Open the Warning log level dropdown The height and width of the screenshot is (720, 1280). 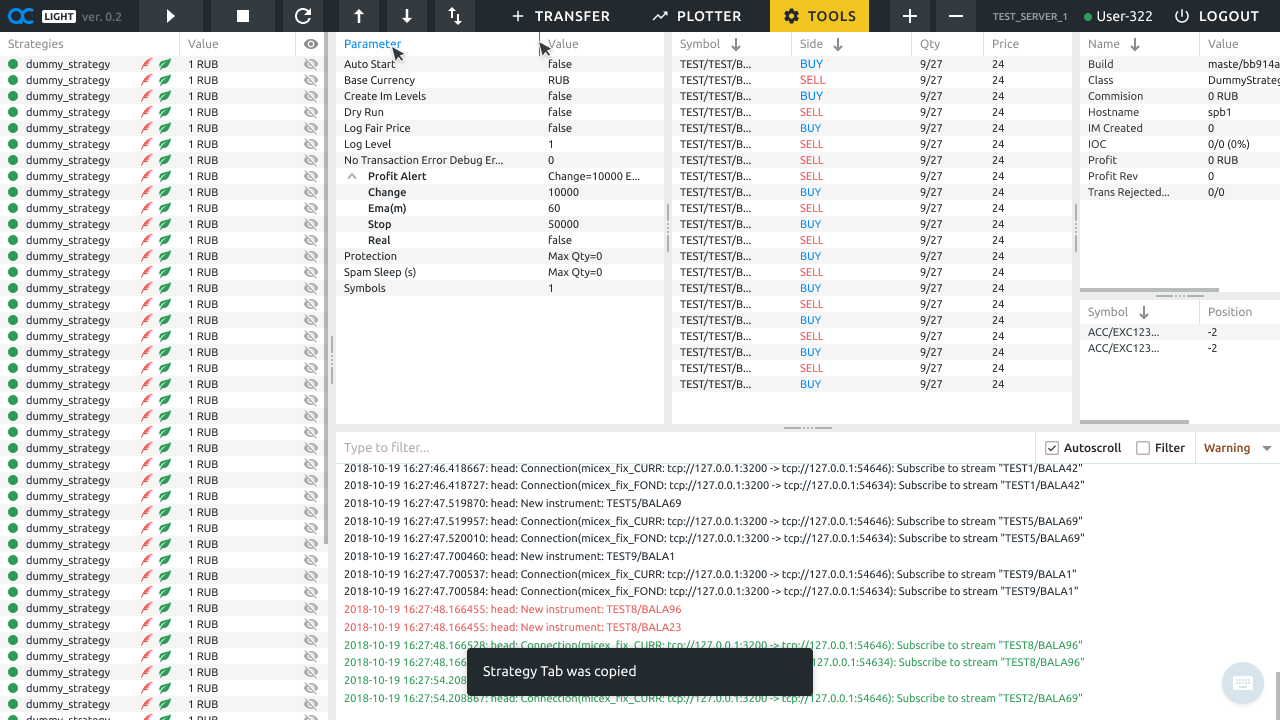pos(1237,448)
